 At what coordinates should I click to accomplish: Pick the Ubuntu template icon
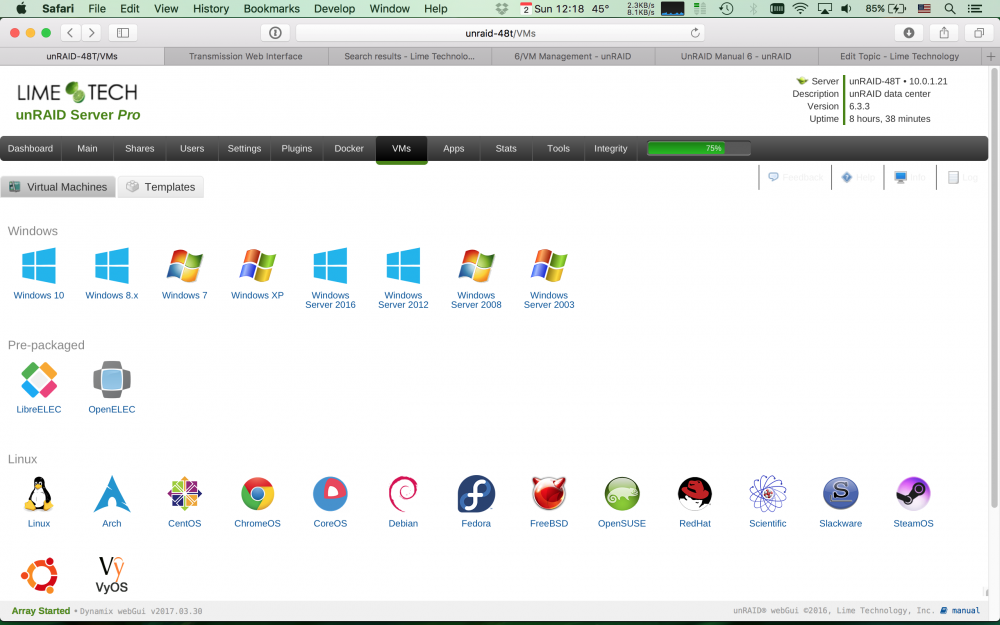pos(39,575)
